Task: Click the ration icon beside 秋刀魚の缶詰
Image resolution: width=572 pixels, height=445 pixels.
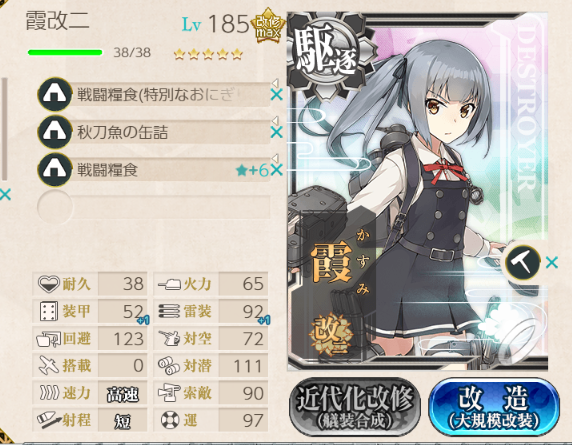Action: [x=54, y=132]
